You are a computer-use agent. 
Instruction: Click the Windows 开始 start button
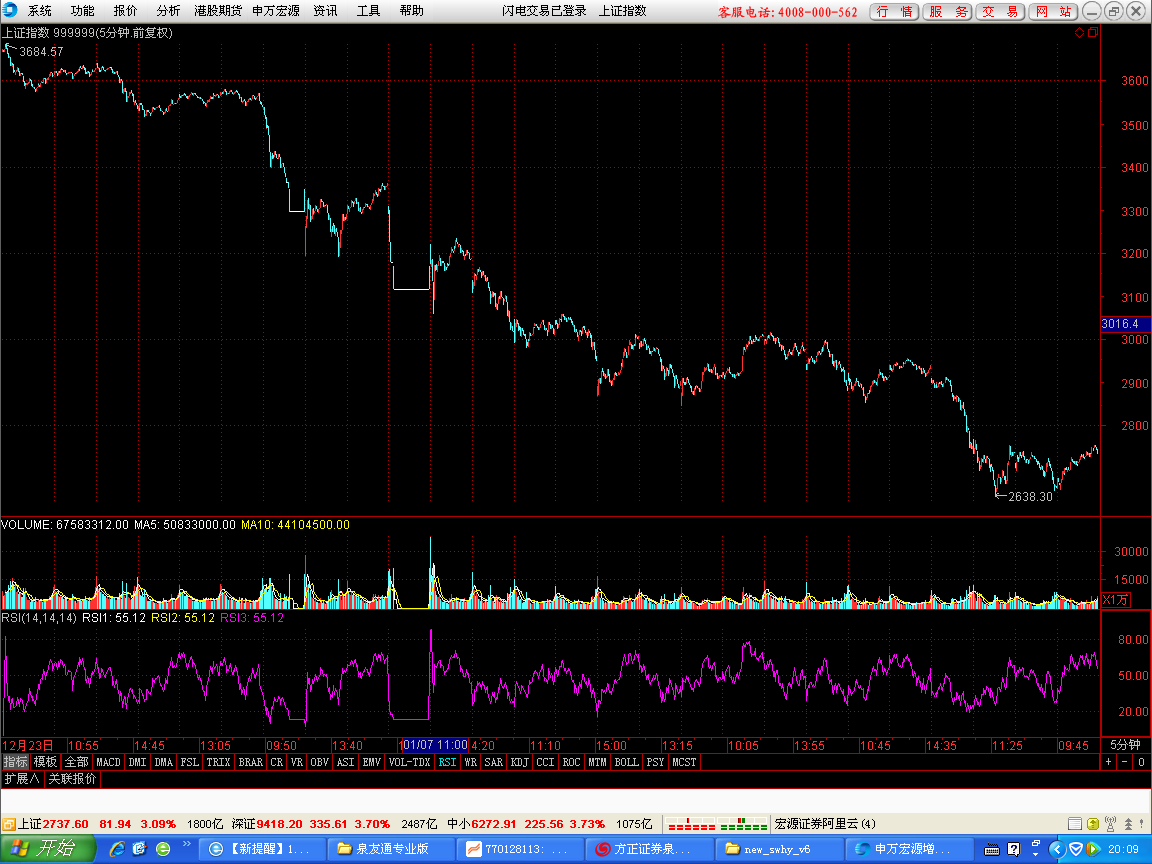tap(48, 849)
